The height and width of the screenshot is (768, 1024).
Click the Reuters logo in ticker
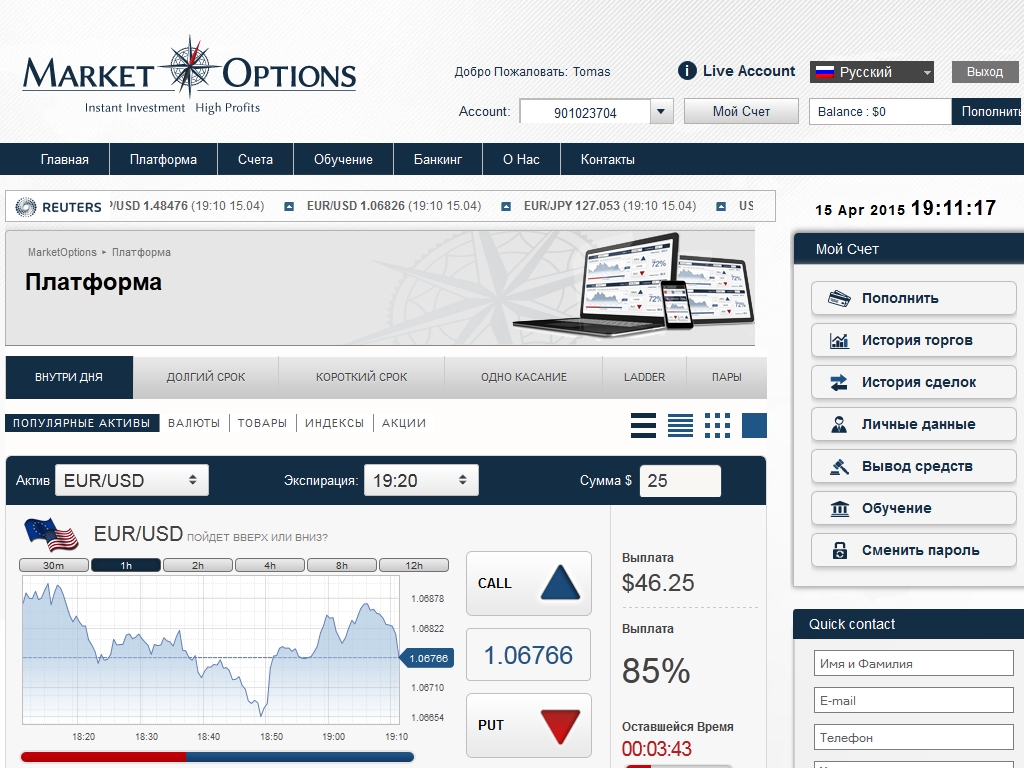(x=59, y=207)
